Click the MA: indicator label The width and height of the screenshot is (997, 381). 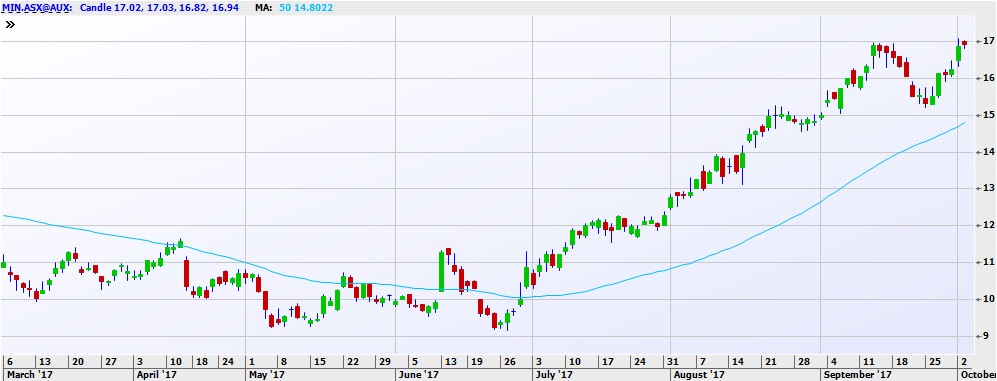[263, 8]
